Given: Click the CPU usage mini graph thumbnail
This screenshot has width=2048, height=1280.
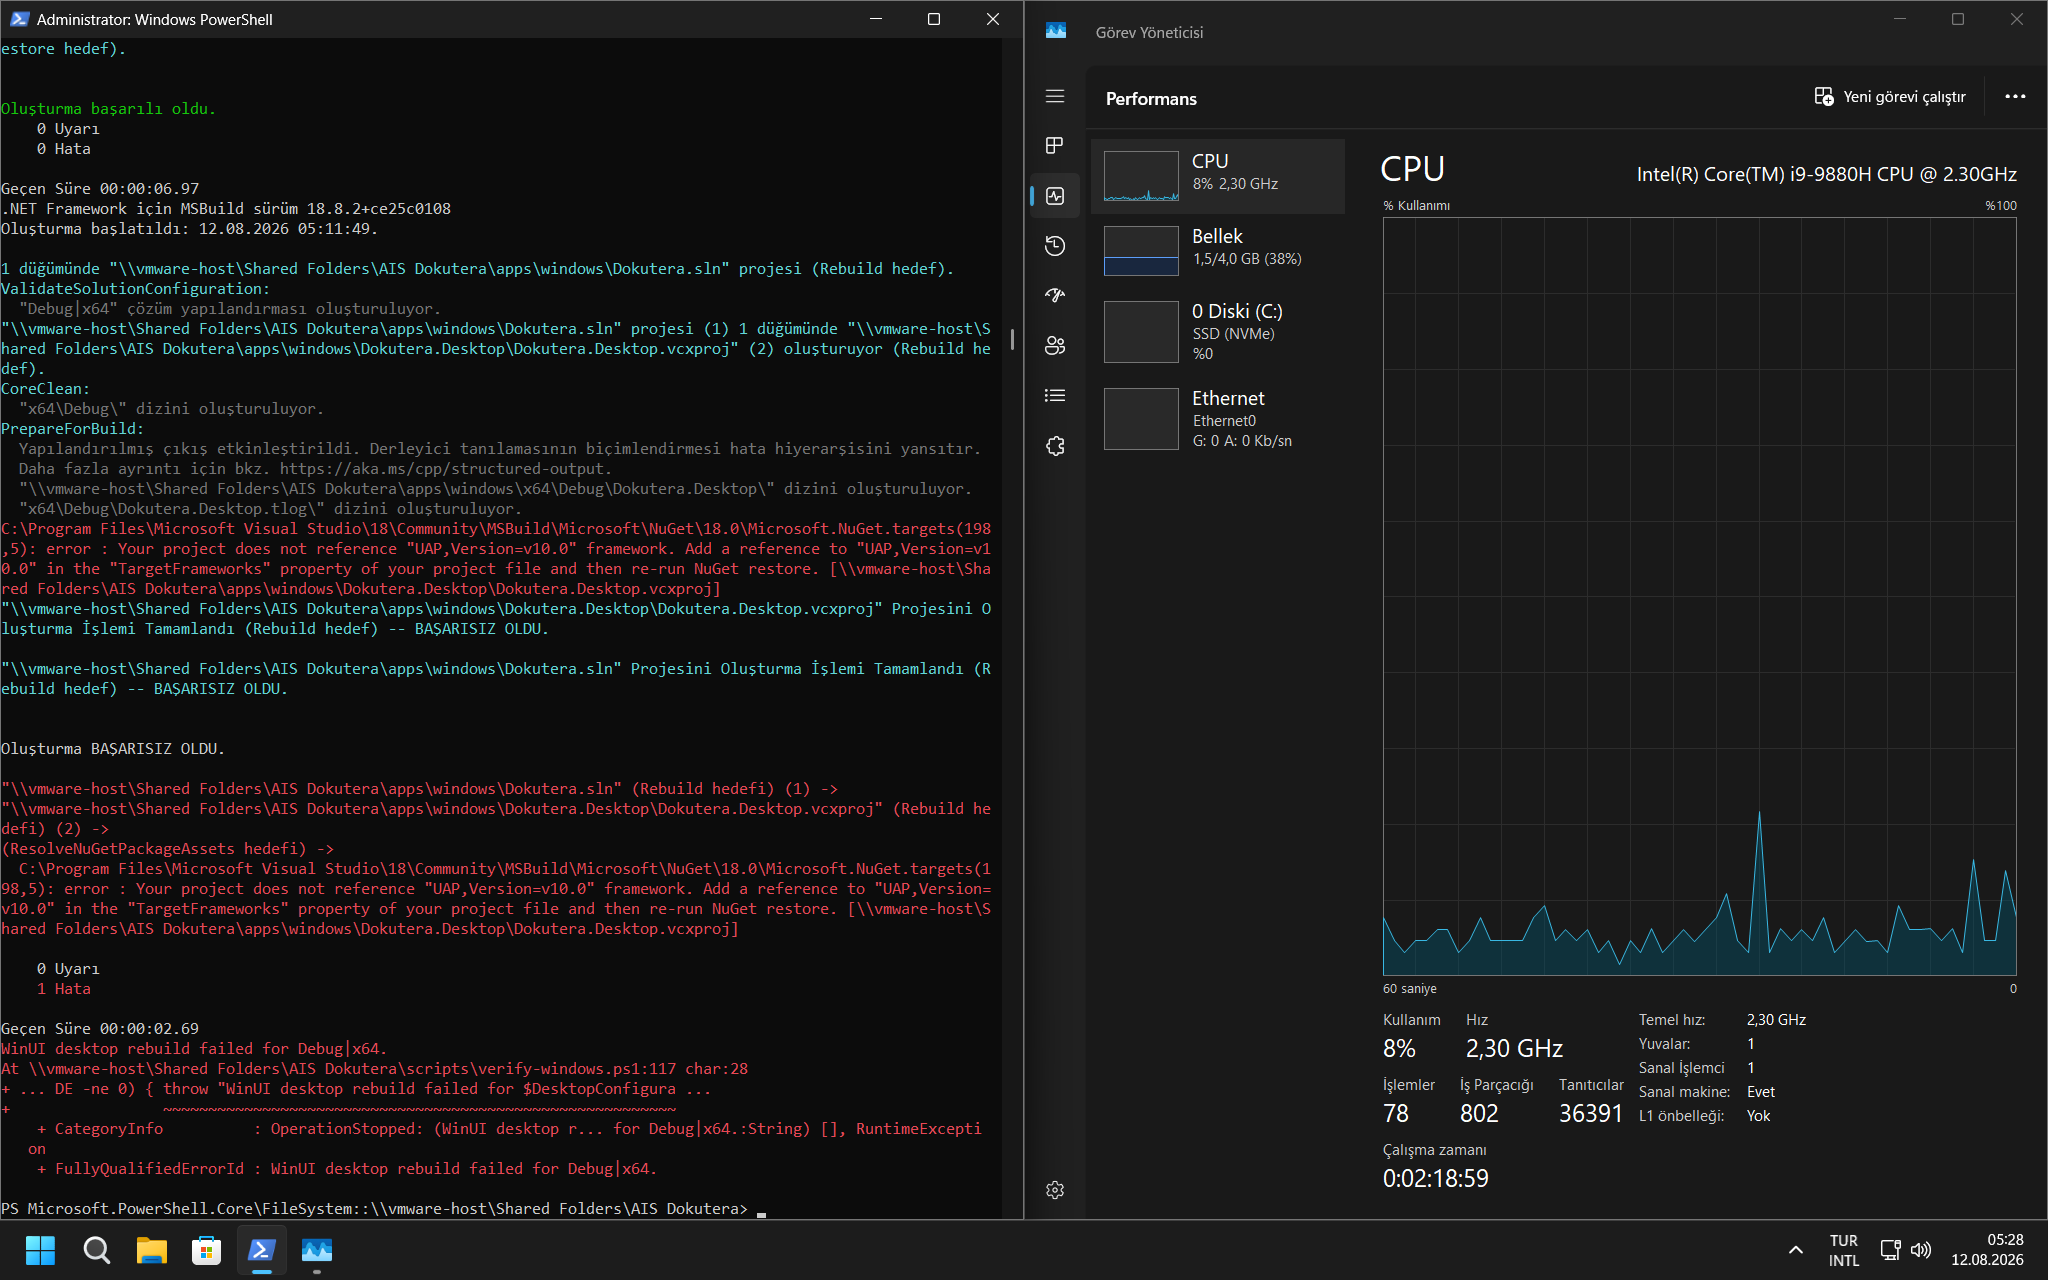Looking at the screenshot, I should [1141, 176].
